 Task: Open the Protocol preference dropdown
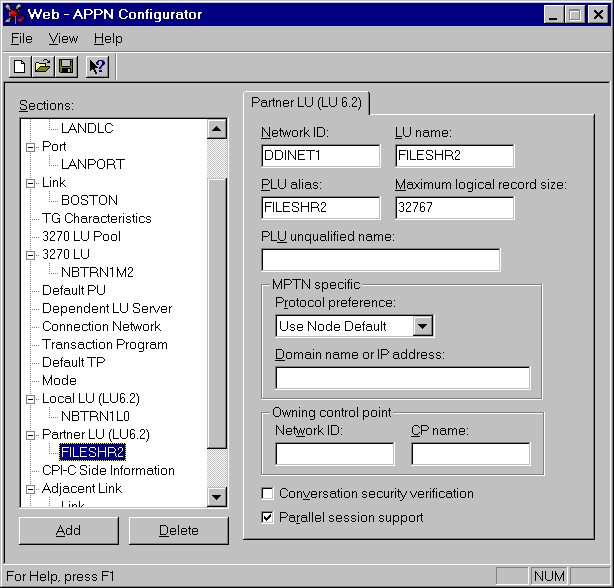(423, 326)
